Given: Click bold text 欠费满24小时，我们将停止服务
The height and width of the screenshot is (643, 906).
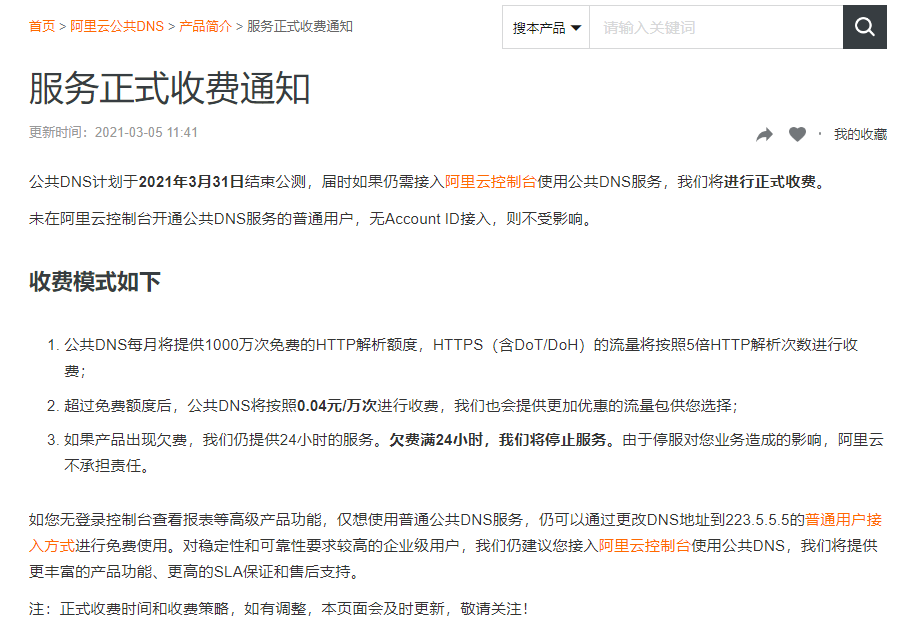Looking at the screenshot, I should pyautogui.click(x=501, y=440).
